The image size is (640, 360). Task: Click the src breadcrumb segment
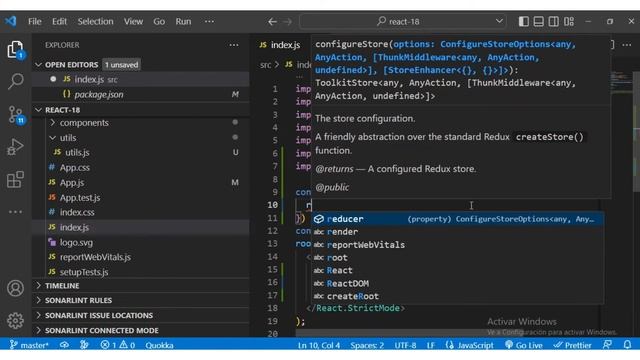[265, 65]
